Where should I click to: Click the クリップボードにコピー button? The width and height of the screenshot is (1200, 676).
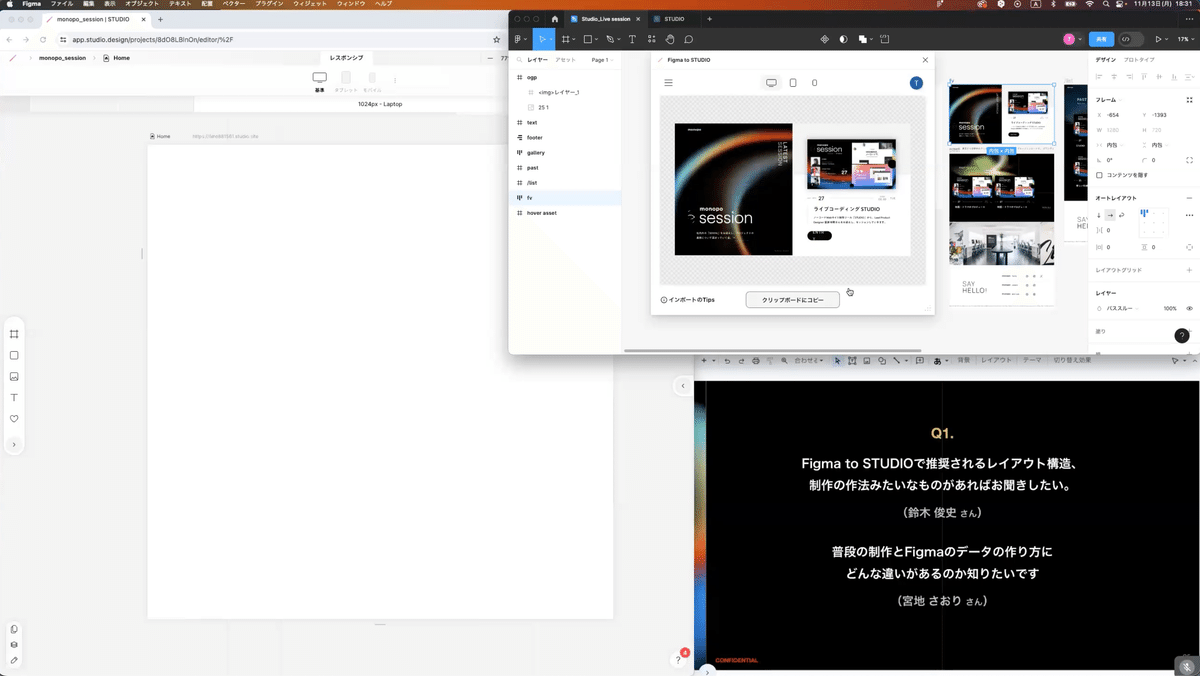pos(793,300)
